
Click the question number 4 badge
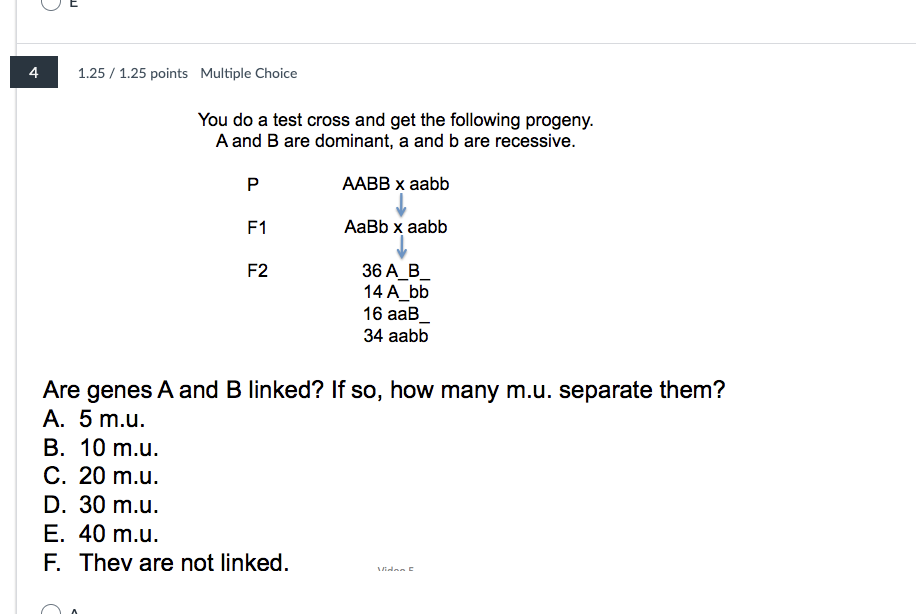pos(34,73)
